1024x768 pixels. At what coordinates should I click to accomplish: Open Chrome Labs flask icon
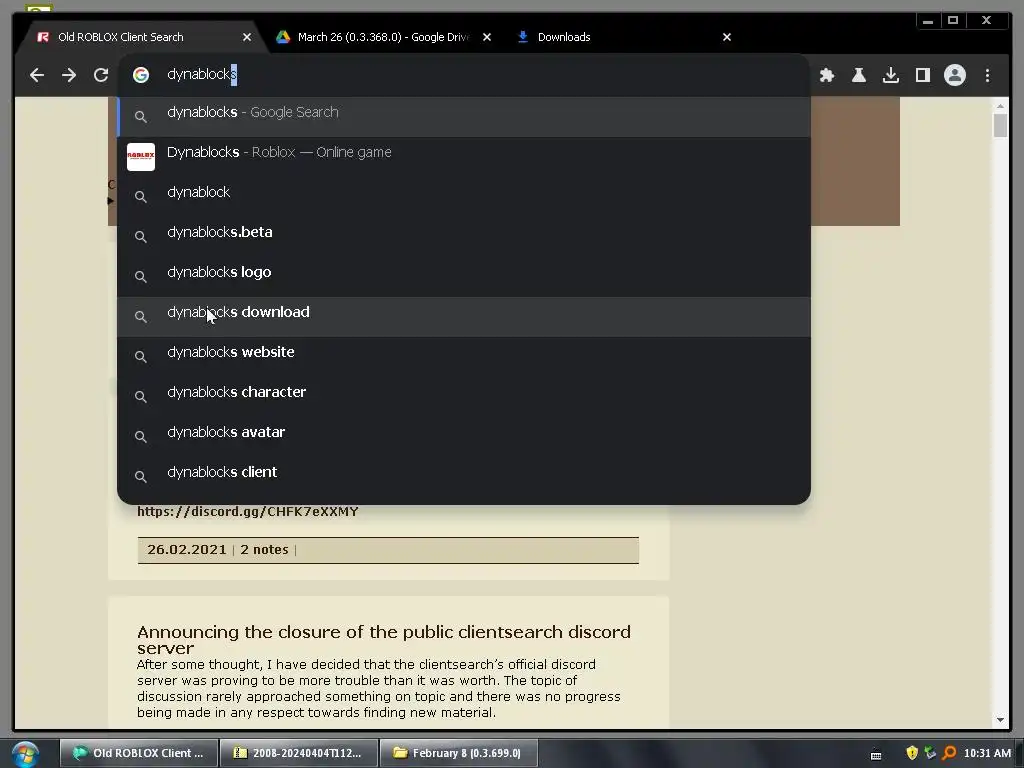click(x=859, y=75)
